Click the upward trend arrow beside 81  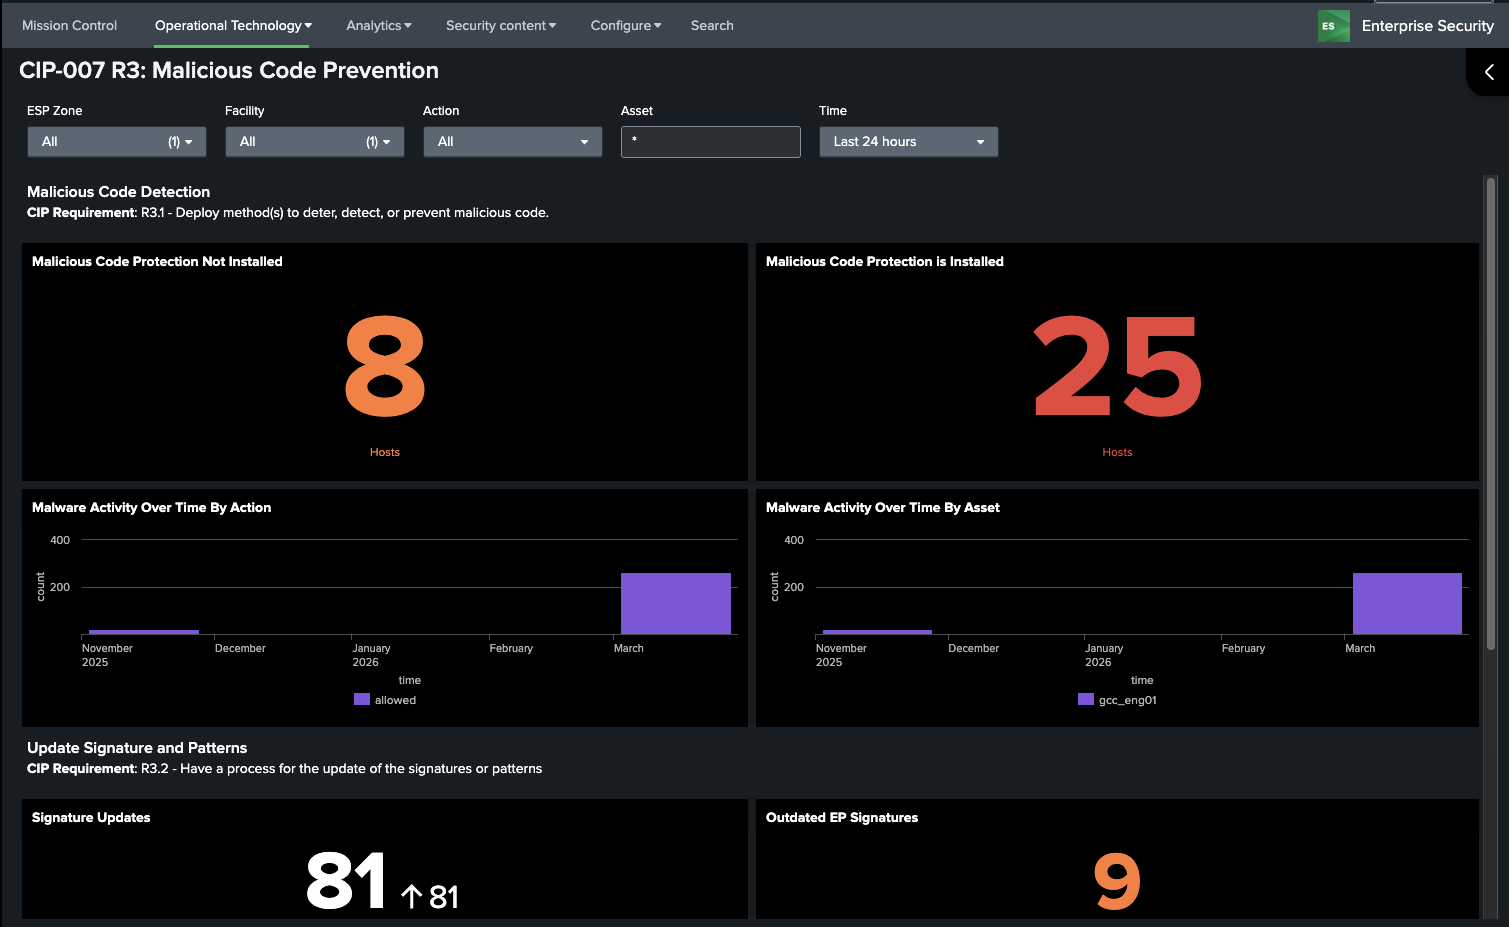[411, 896]
